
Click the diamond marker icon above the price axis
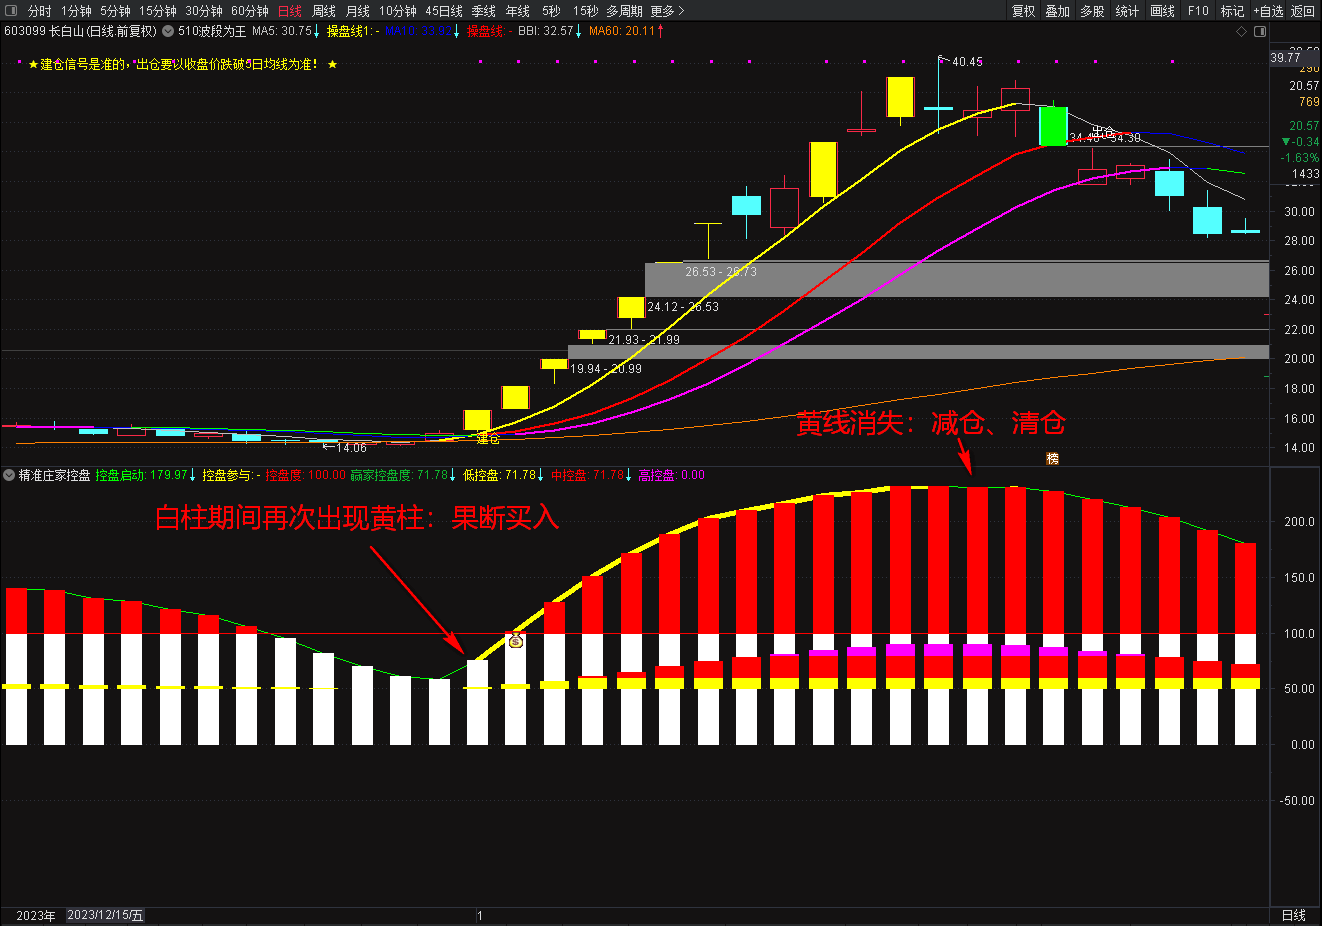[1242, 31]
